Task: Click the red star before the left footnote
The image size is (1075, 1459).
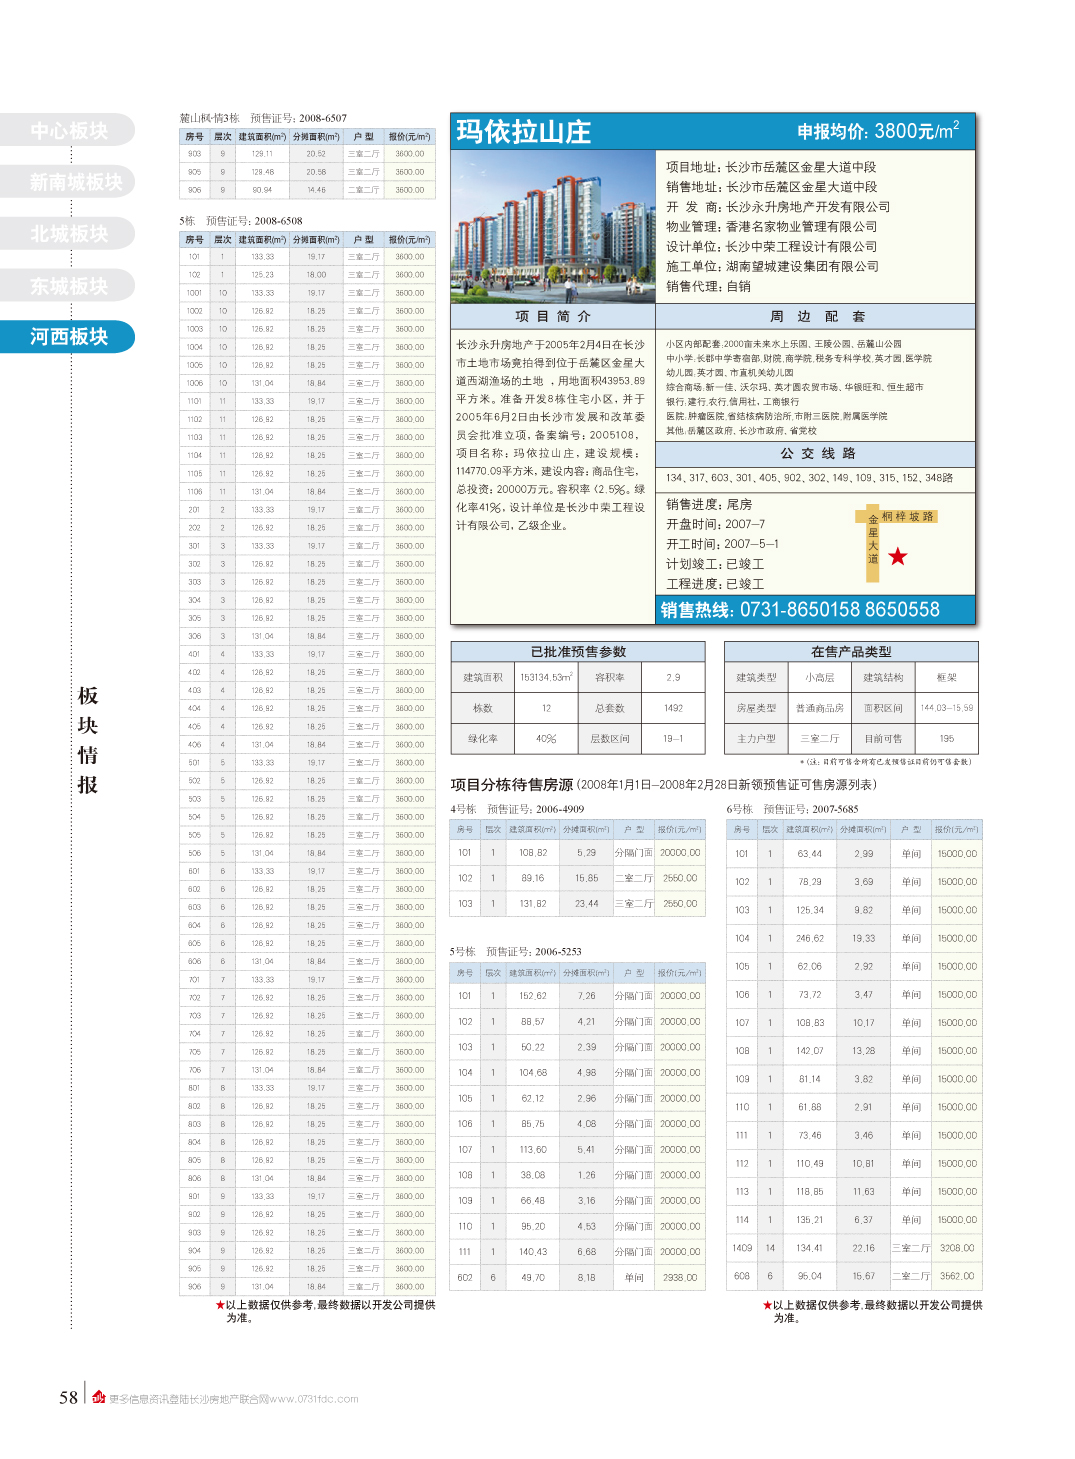Action: (220, 1305)
